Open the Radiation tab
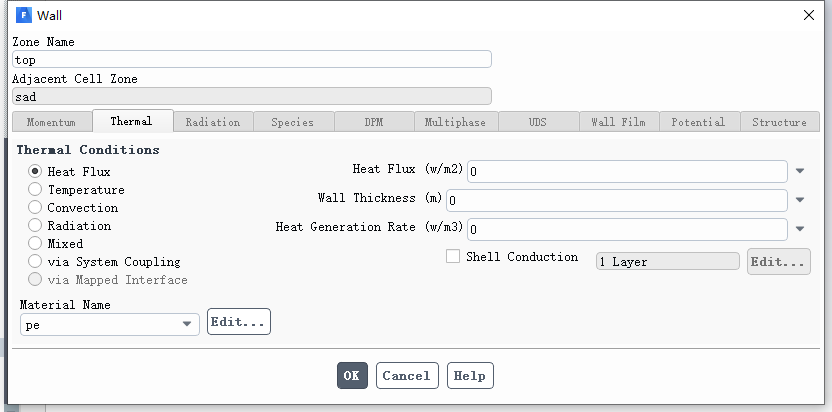 pos(213,122)
